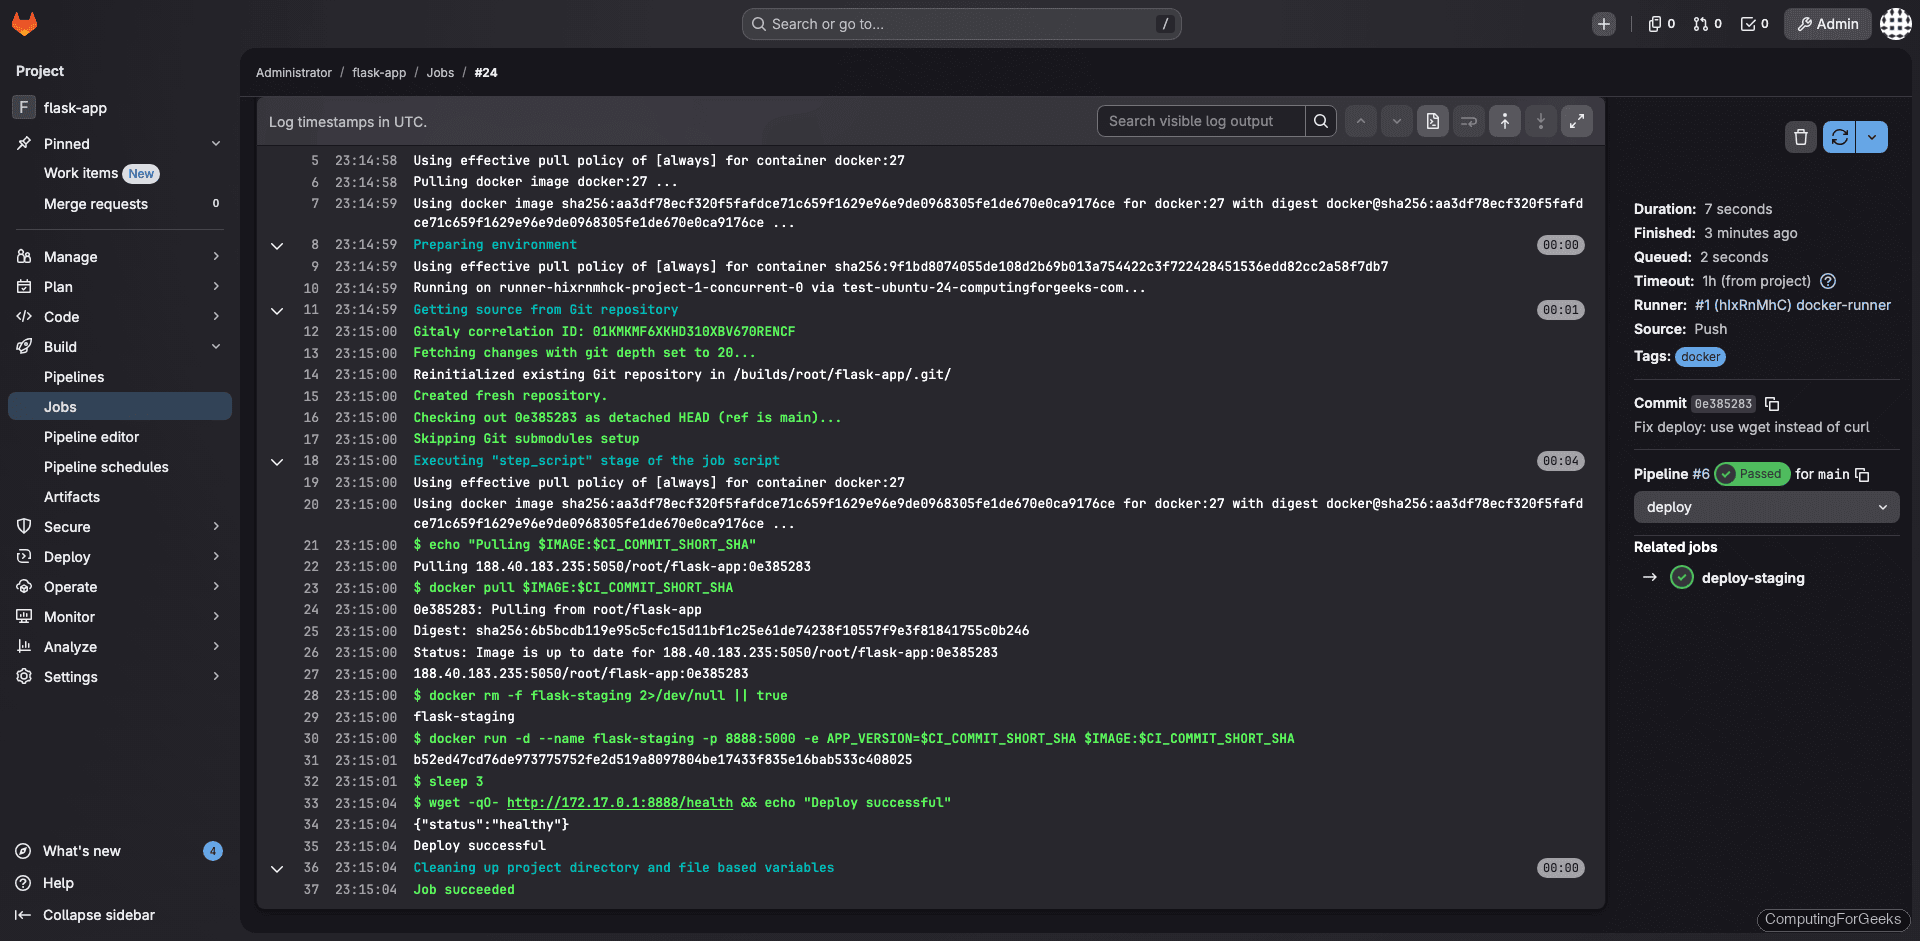Image resolution: width=1920 pixels, height=941 pixels.
Task: Retry the job using refresh icon
Action: pyautogui.click(x=1839, y=137)
